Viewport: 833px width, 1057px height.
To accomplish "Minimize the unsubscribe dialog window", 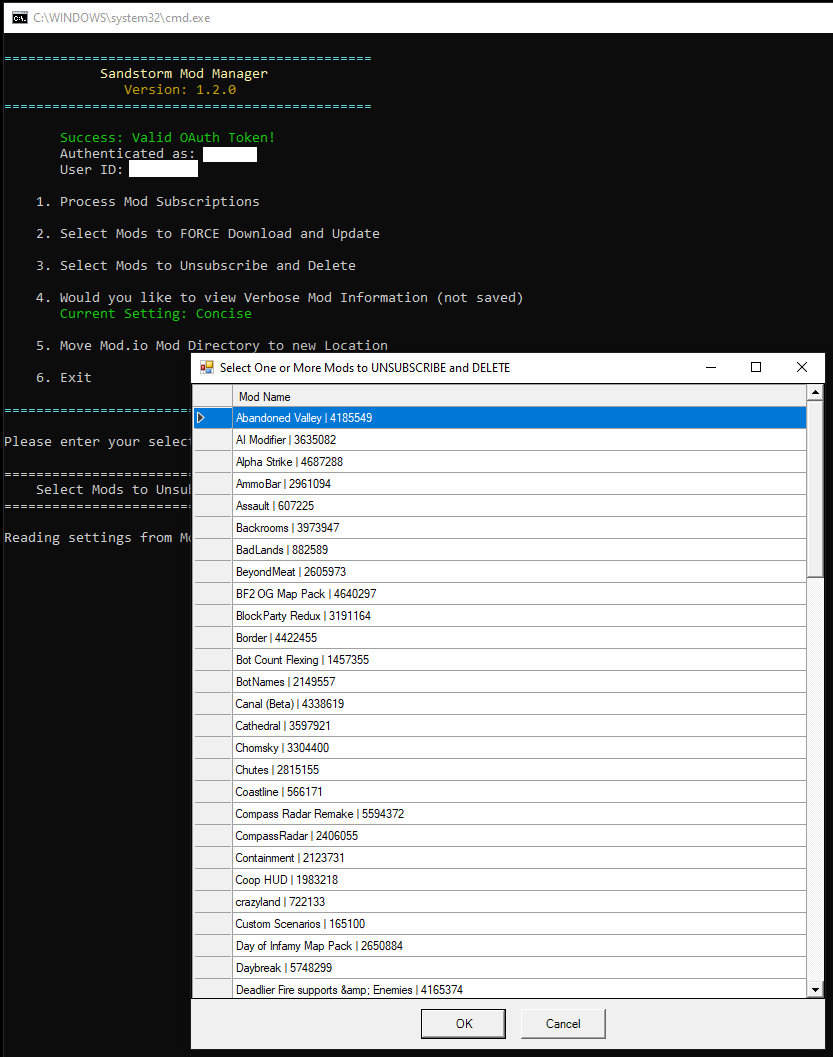I will click(x=710, y=367).
